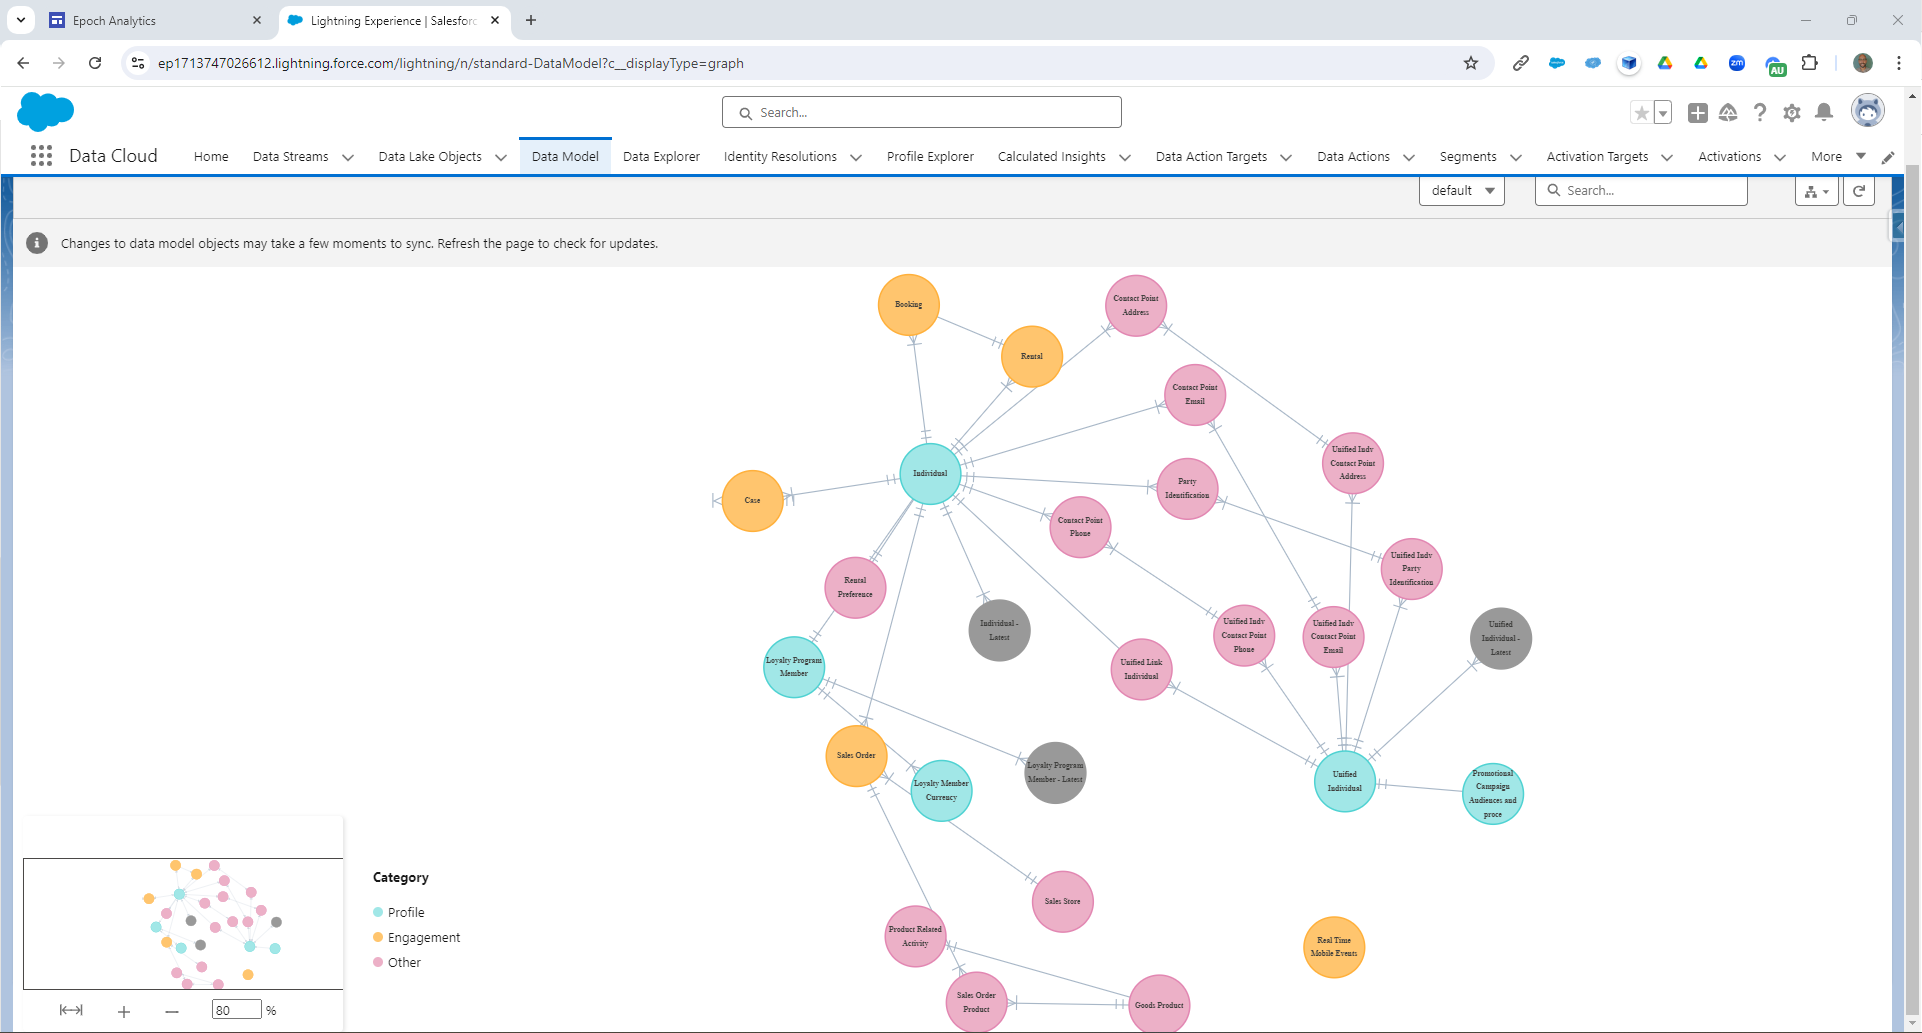The width and height of the screenshot is (1922, 1033).
Task: Switch to the Epoch Analytics browser tab
Action: tap(155, 20)
